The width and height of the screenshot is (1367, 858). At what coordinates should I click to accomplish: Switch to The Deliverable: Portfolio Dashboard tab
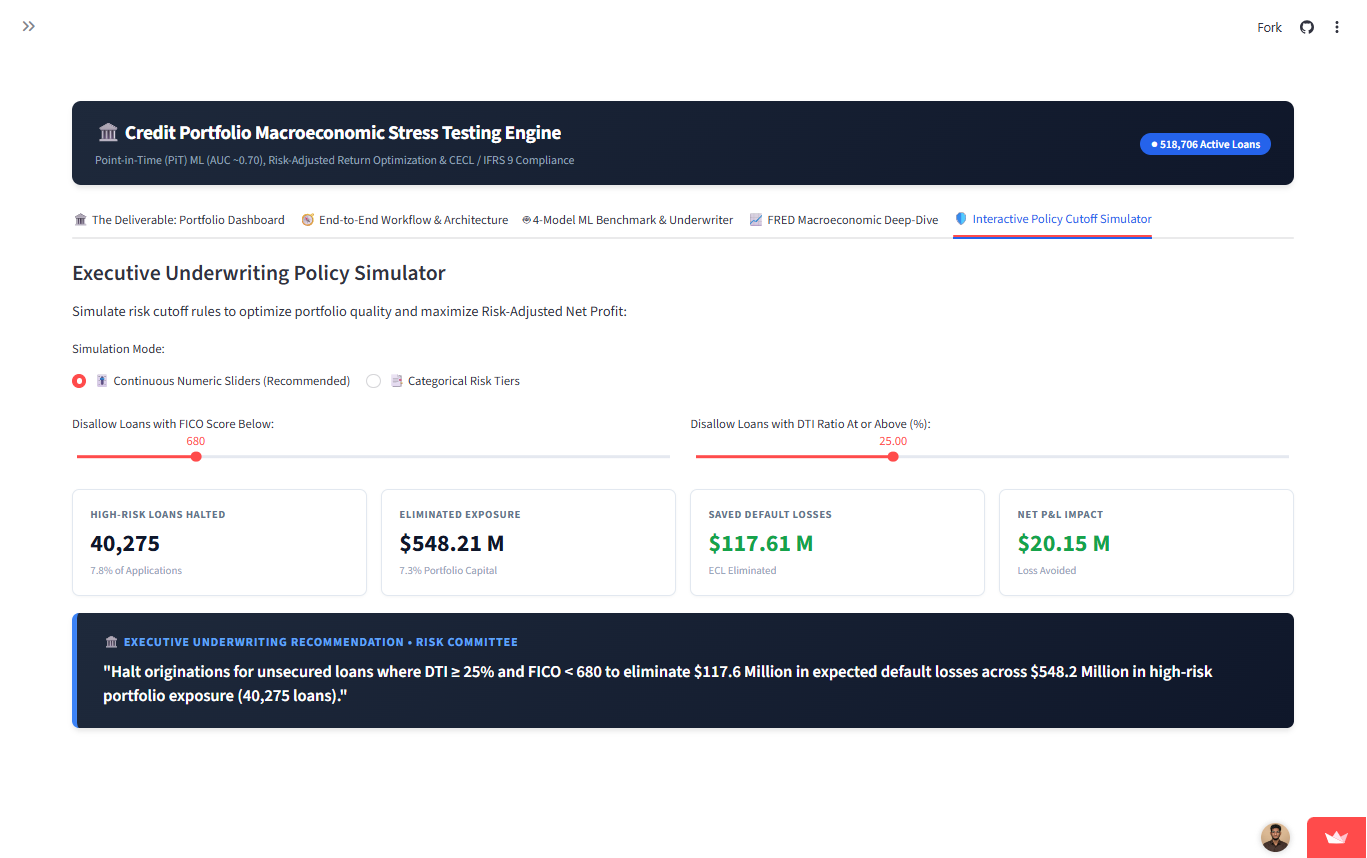[x=179, y=219]
